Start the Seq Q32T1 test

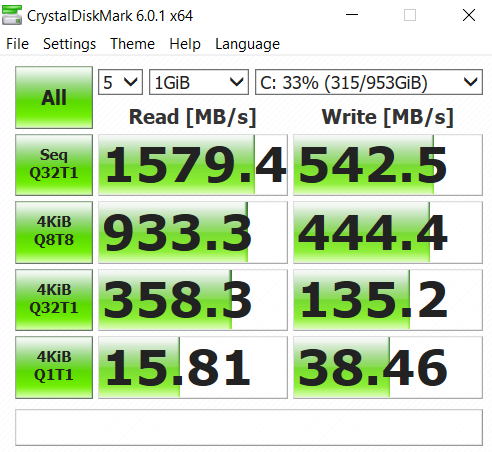coord(54,165)
